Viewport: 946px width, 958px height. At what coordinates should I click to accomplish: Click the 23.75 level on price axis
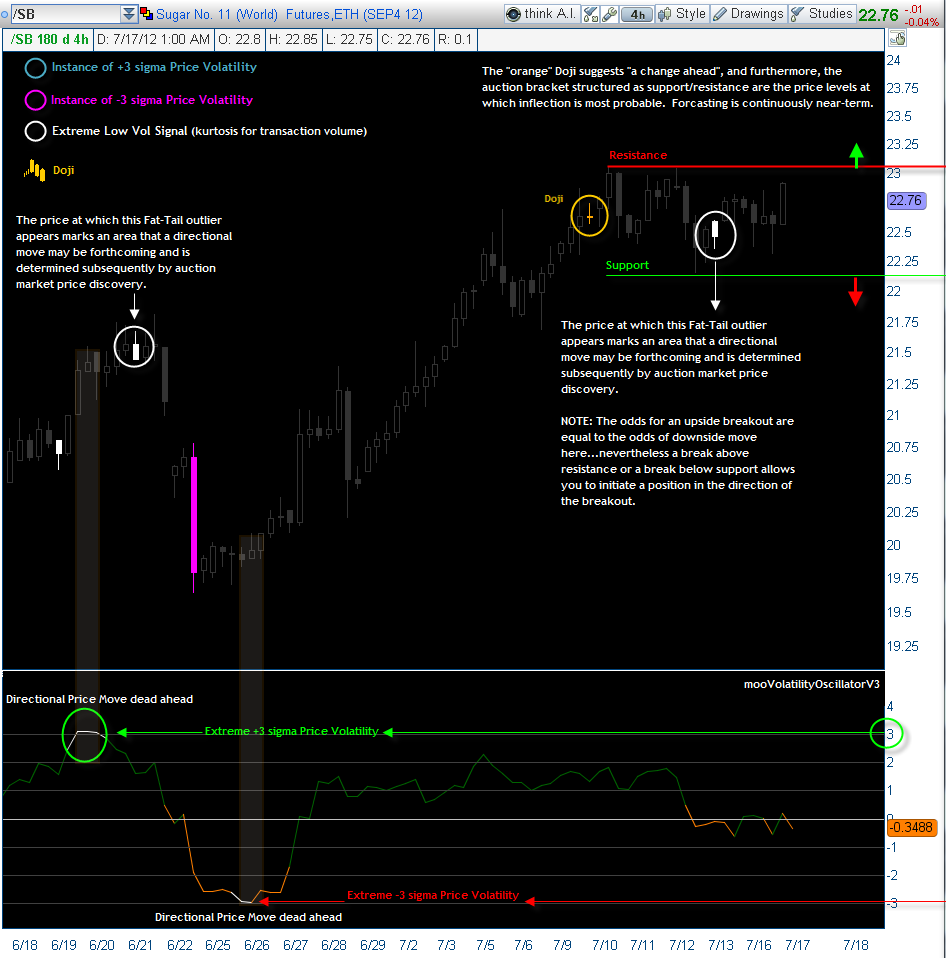(902, 88)
